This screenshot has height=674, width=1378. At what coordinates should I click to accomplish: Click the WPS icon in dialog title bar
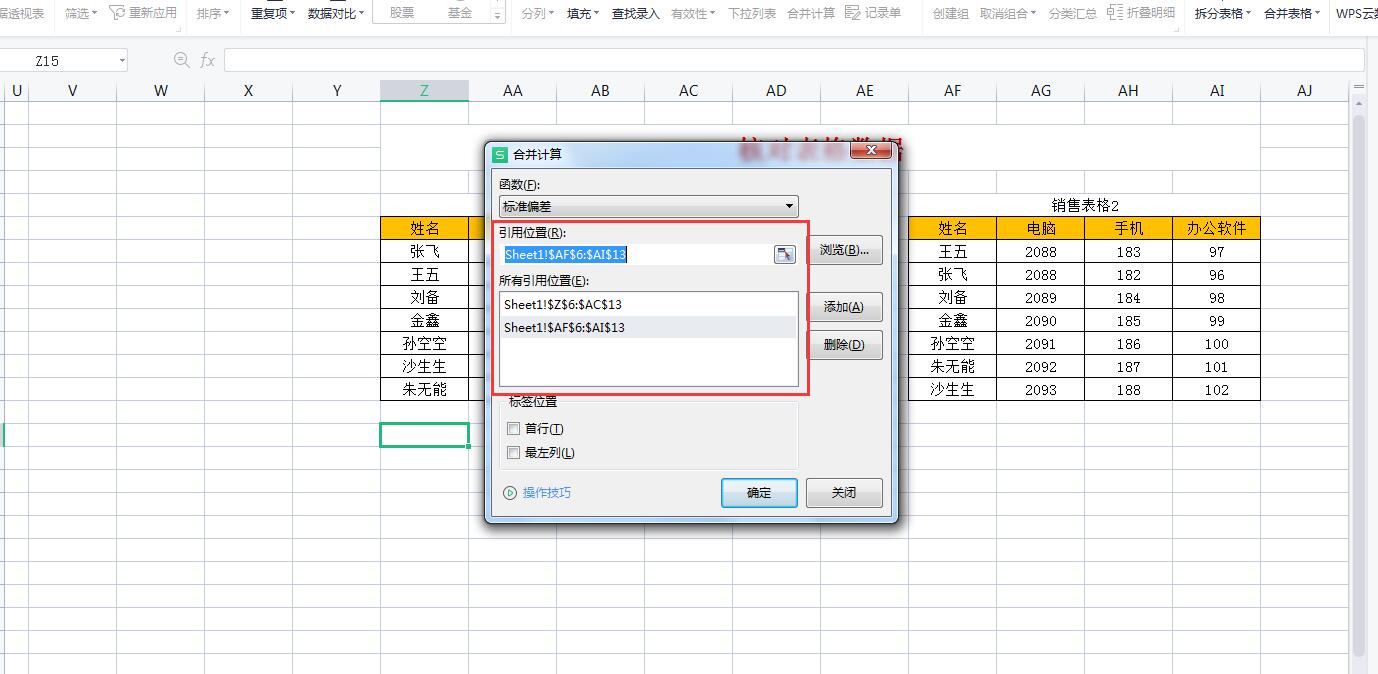point(500,154)
